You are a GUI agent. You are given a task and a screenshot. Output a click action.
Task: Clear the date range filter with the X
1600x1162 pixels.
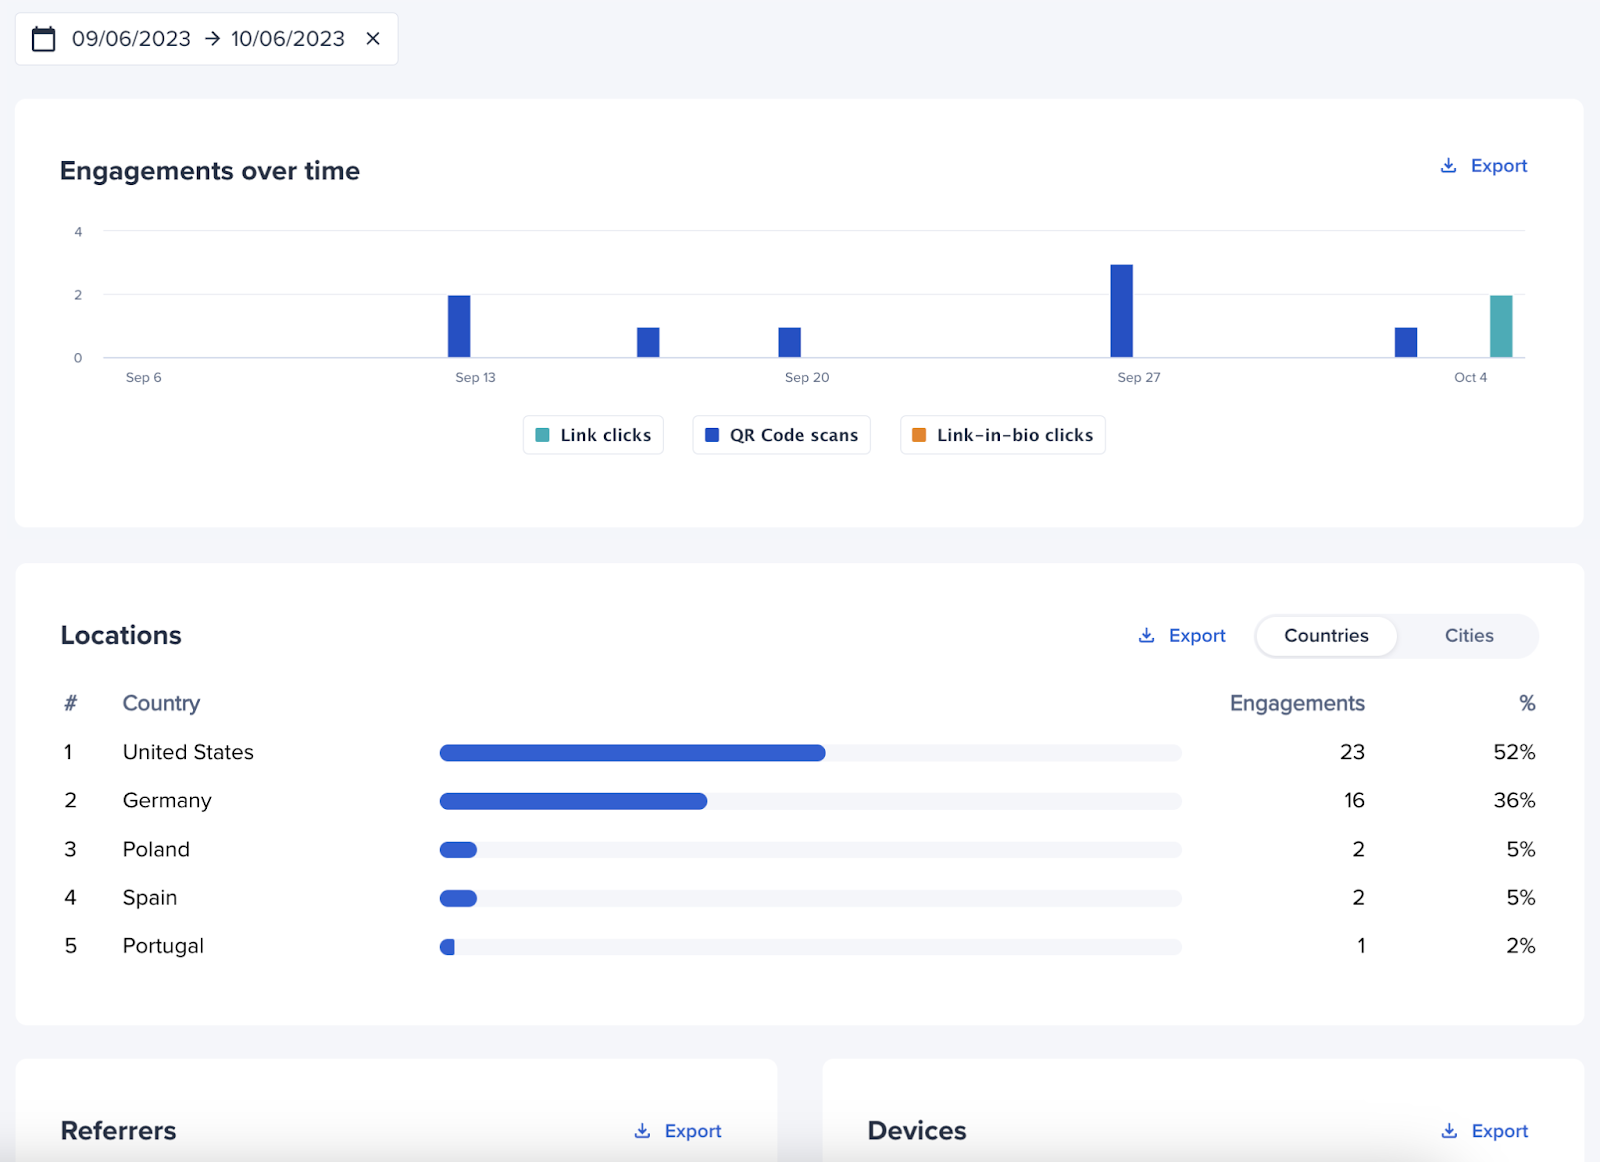click(373, 38)
